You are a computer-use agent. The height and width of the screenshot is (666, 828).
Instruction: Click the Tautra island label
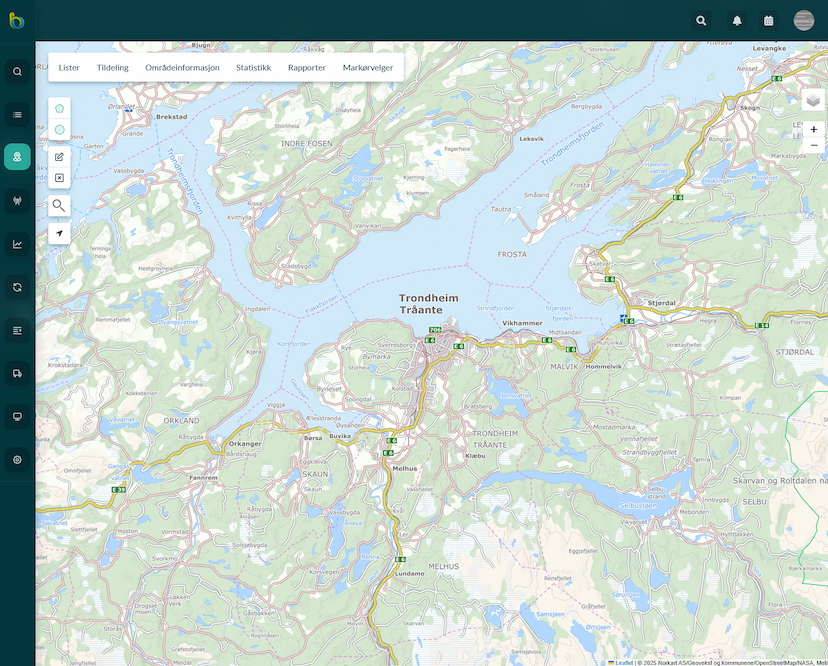[x=501, y=209]
